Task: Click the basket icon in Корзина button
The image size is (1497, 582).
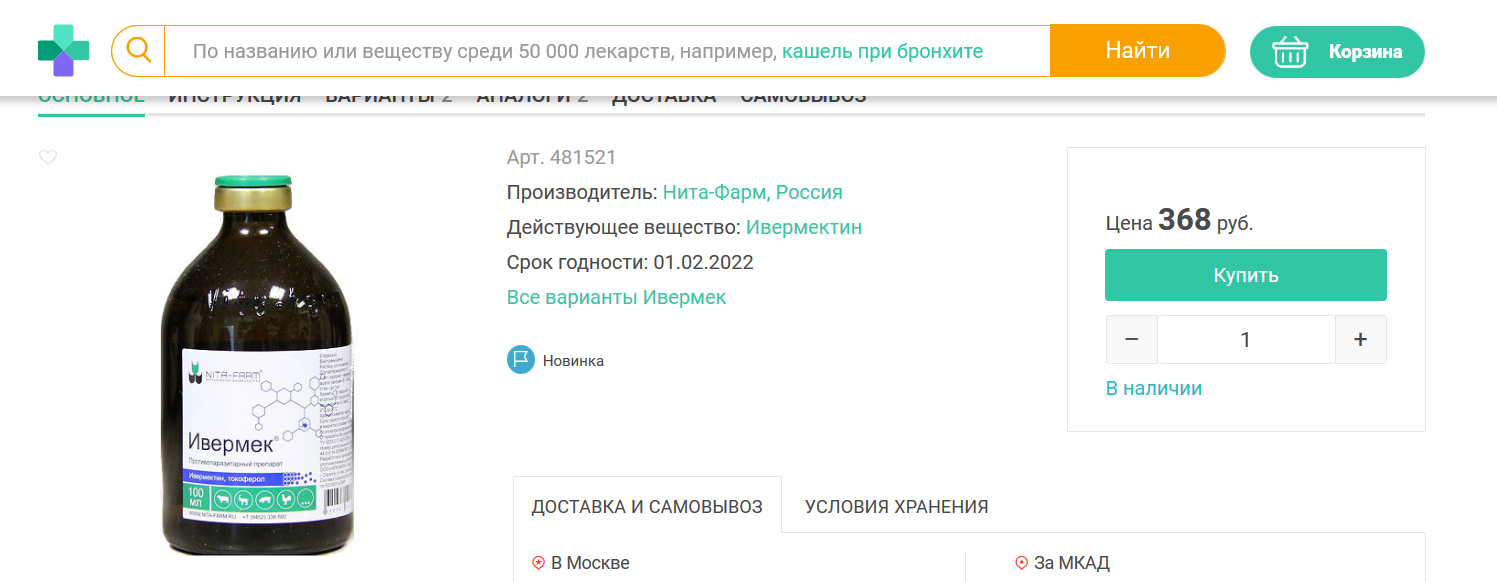Action: 1290,52
